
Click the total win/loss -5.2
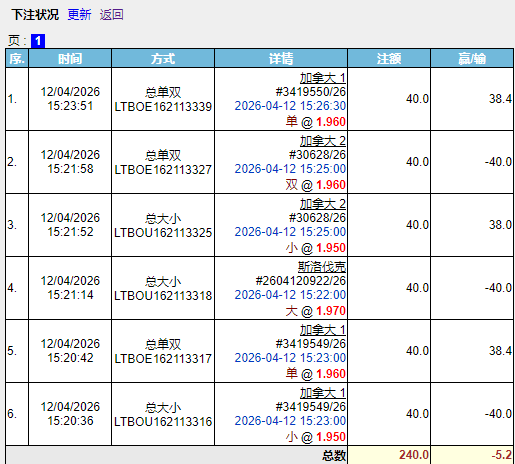pos(502,455)
